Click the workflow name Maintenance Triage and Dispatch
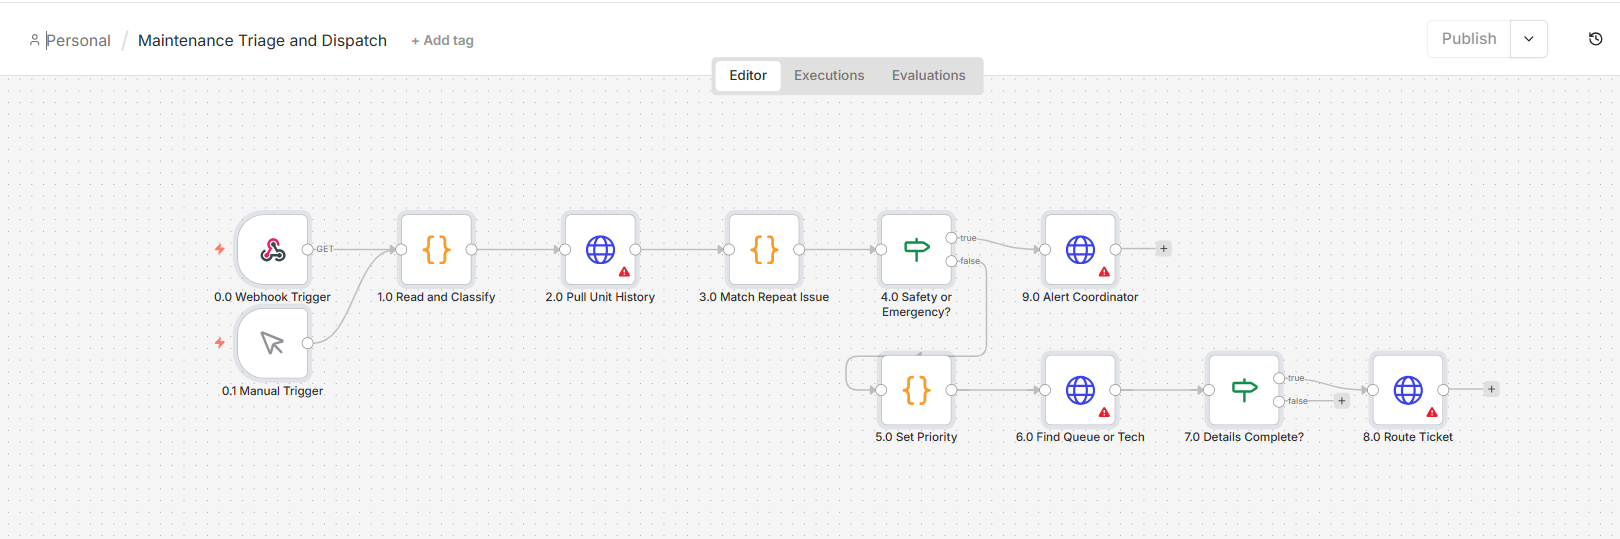The height and width of the screenshot is (539, 1620). 262,41
